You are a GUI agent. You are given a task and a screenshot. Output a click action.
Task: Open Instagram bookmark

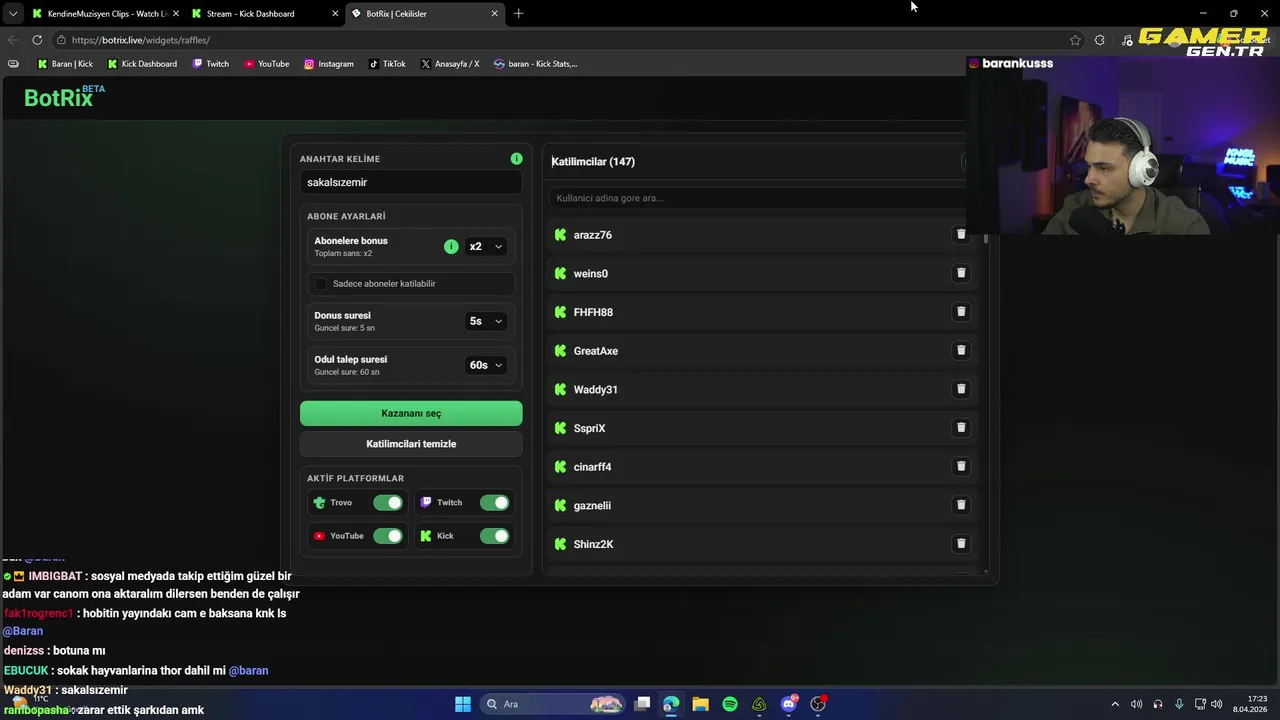point(329,64)
